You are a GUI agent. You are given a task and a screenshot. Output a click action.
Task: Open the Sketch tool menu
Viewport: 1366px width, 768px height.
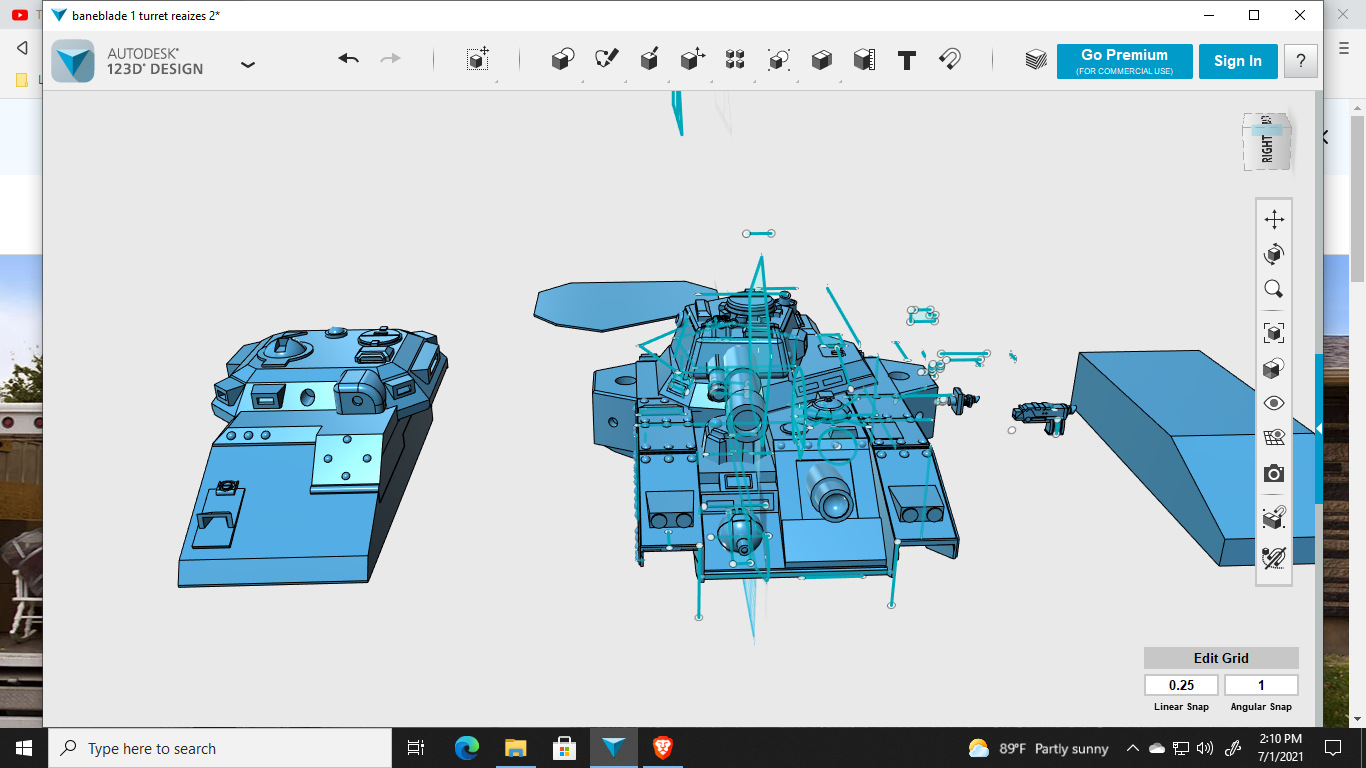tap(606, 59)
